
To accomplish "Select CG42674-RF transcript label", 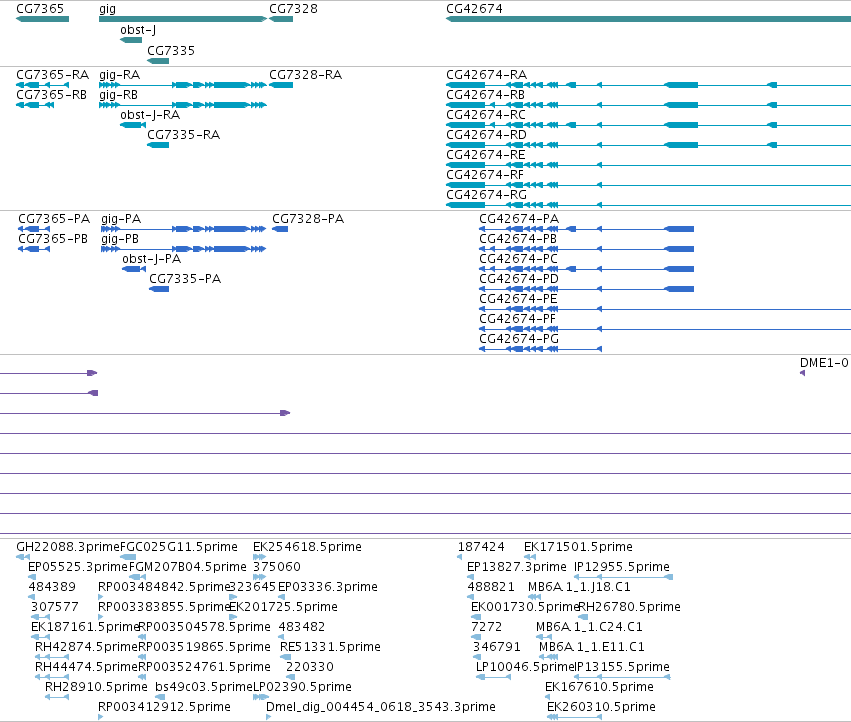I will [485, 175].
